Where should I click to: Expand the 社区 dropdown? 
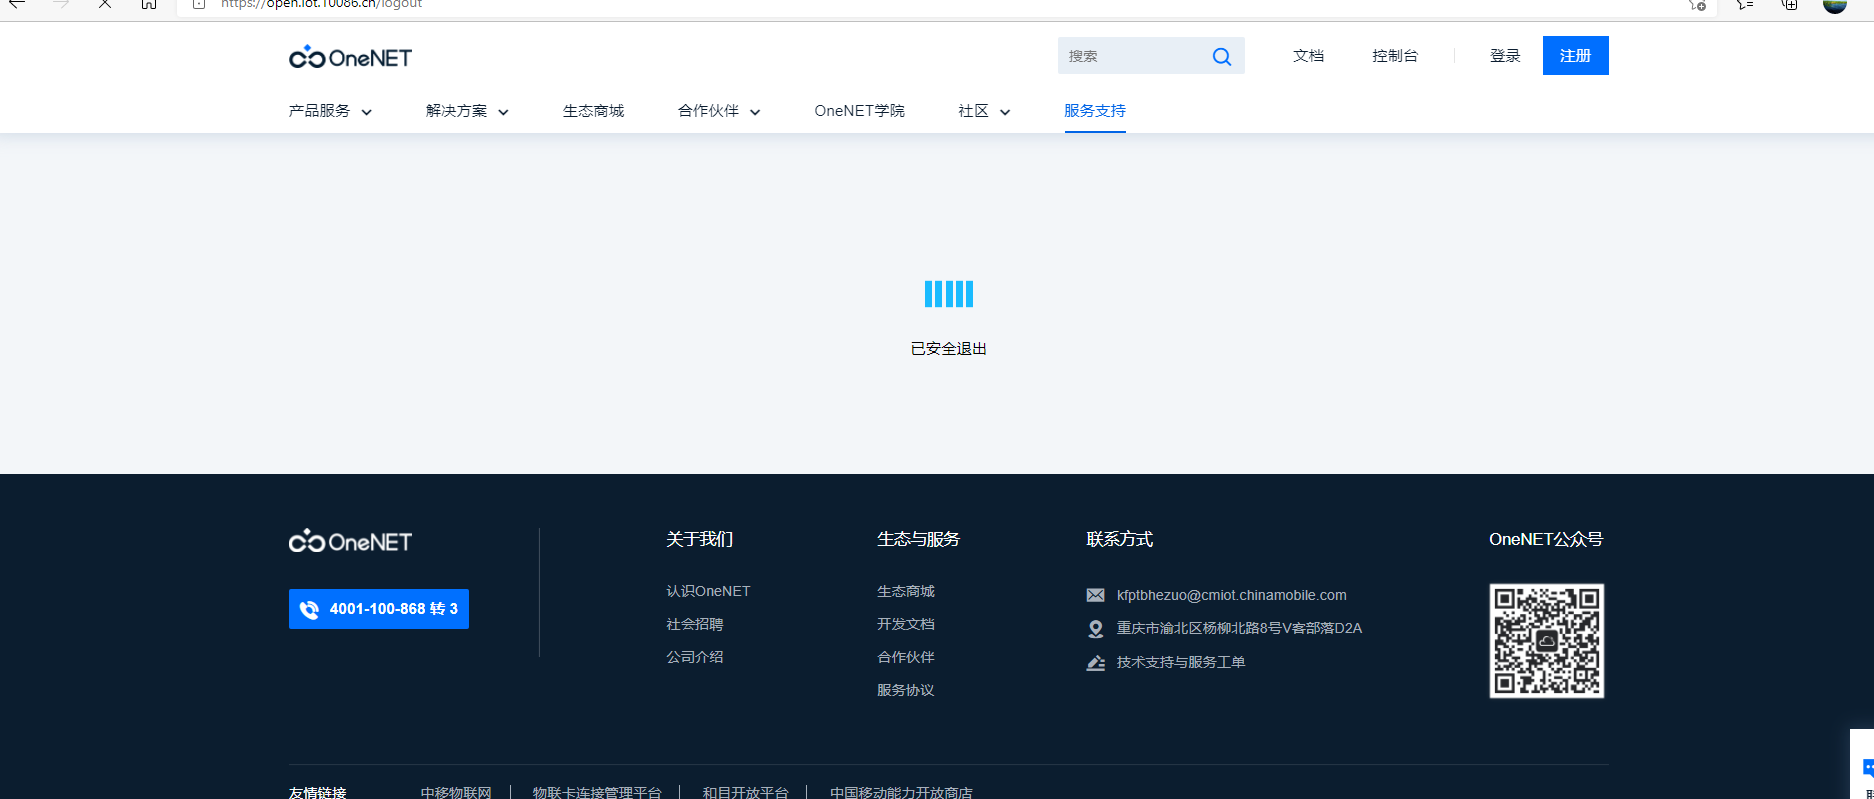click(984, 111)
